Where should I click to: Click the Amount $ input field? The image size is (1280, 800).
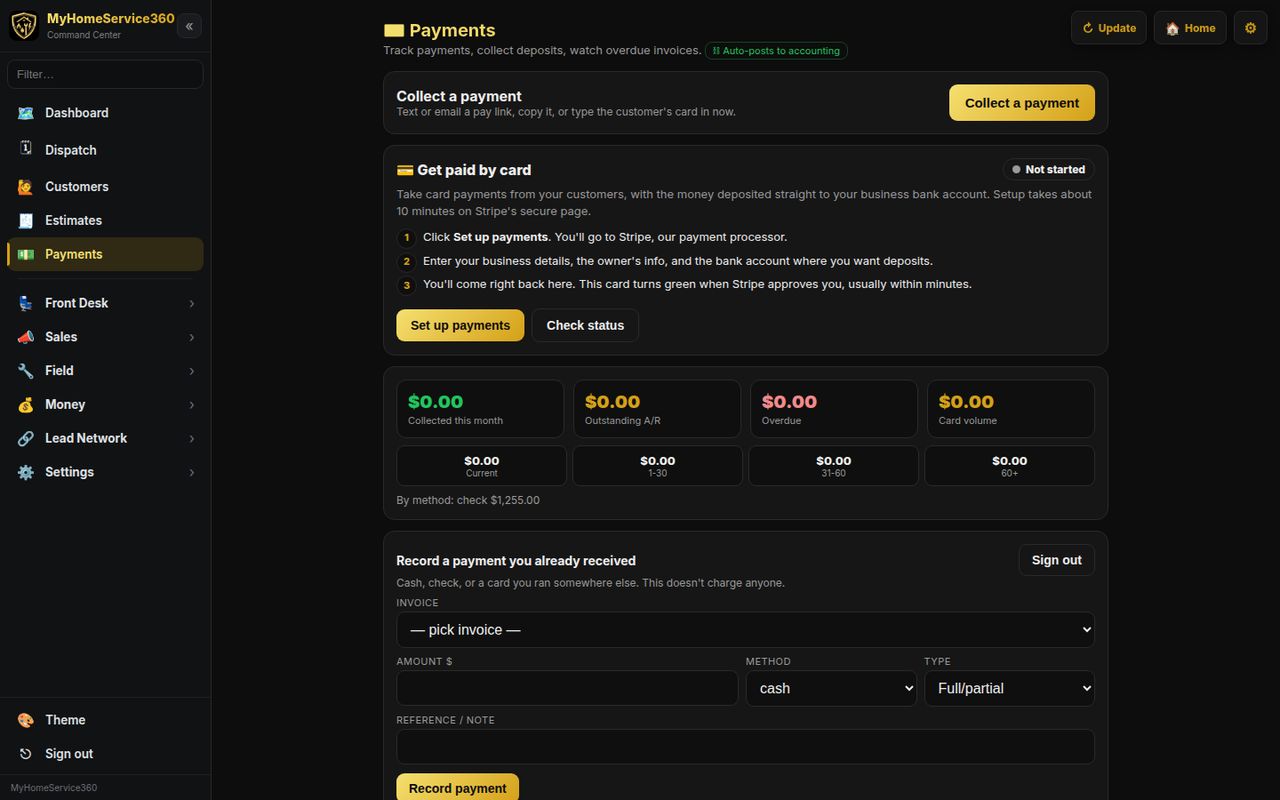pos(567,688)
